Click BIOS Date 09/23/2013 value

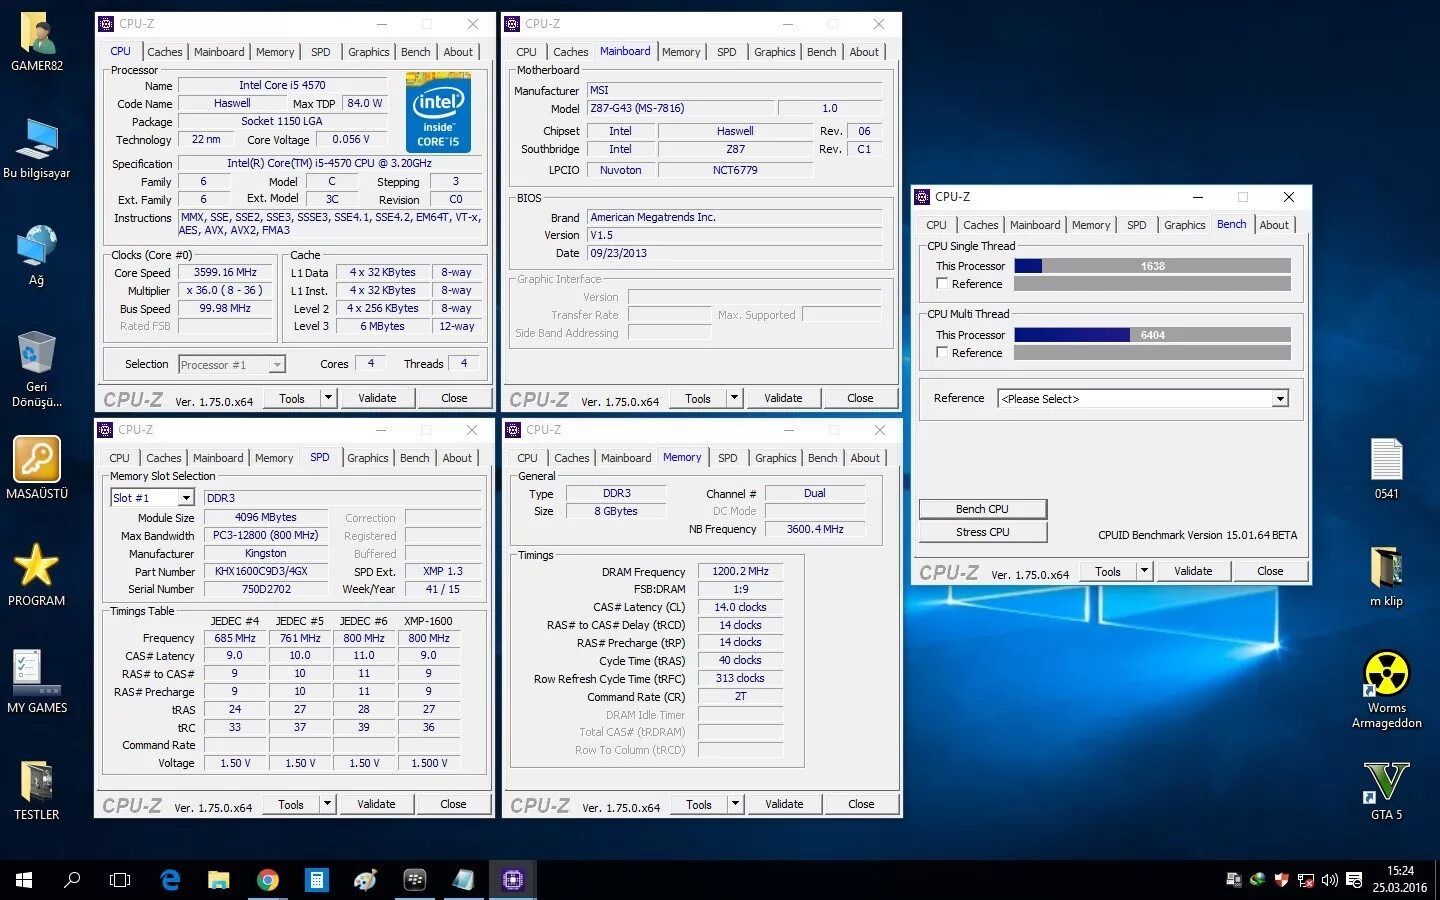[x=735, y=253]
